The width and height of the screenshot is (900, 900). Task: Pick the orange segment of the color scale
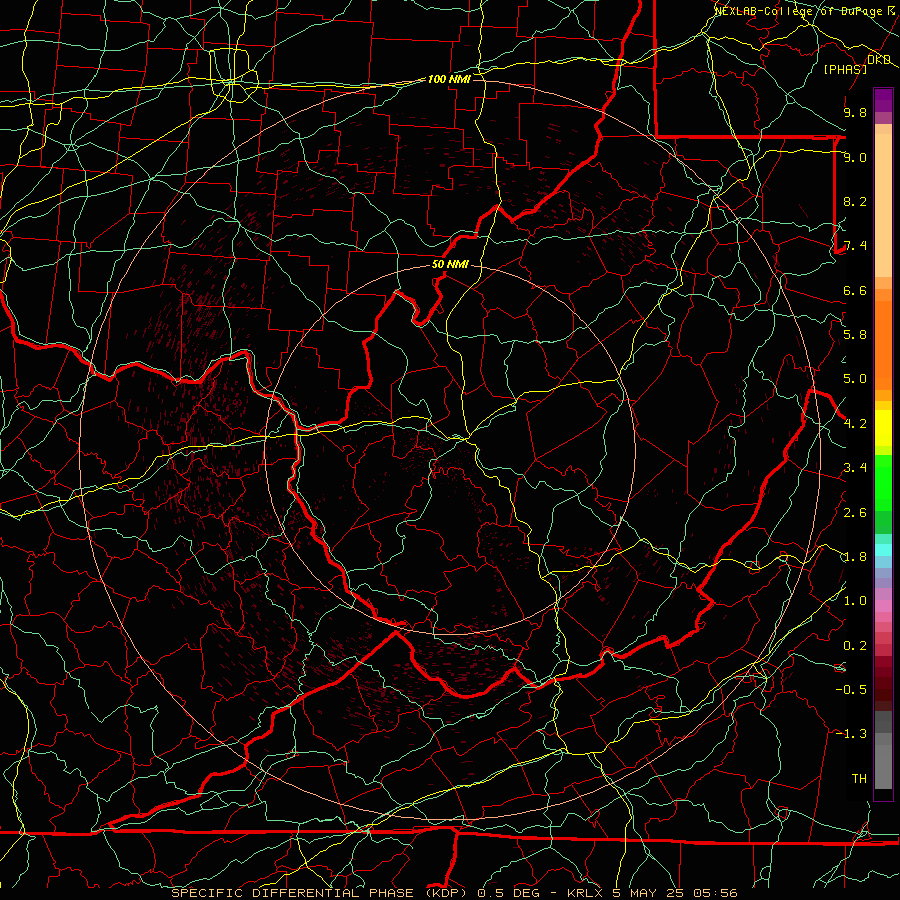[x=883, y=344]
